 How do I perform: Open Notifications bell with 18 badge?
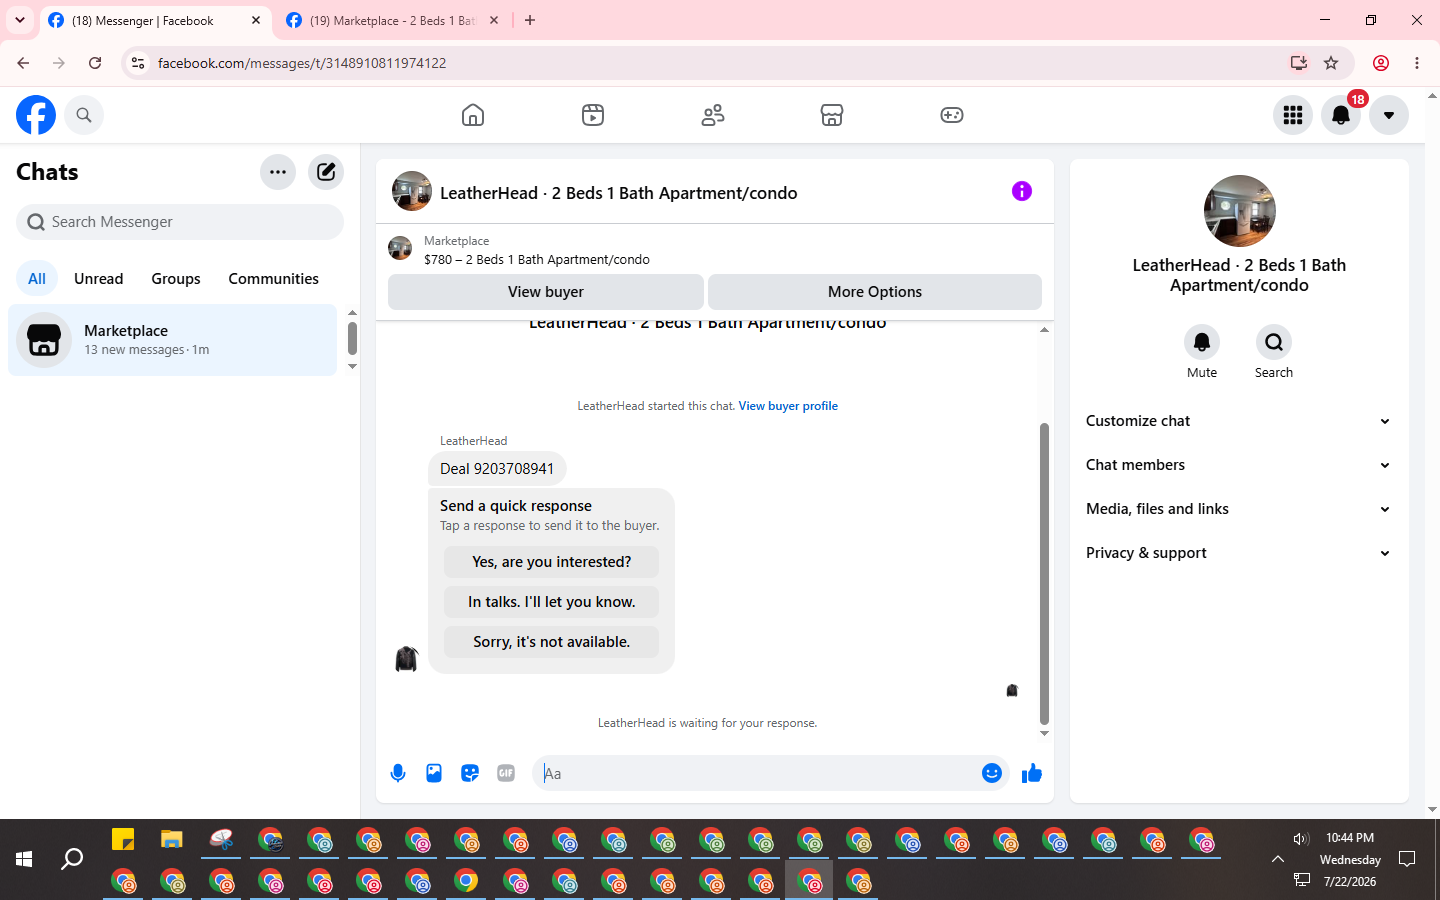click(1341, 115)
